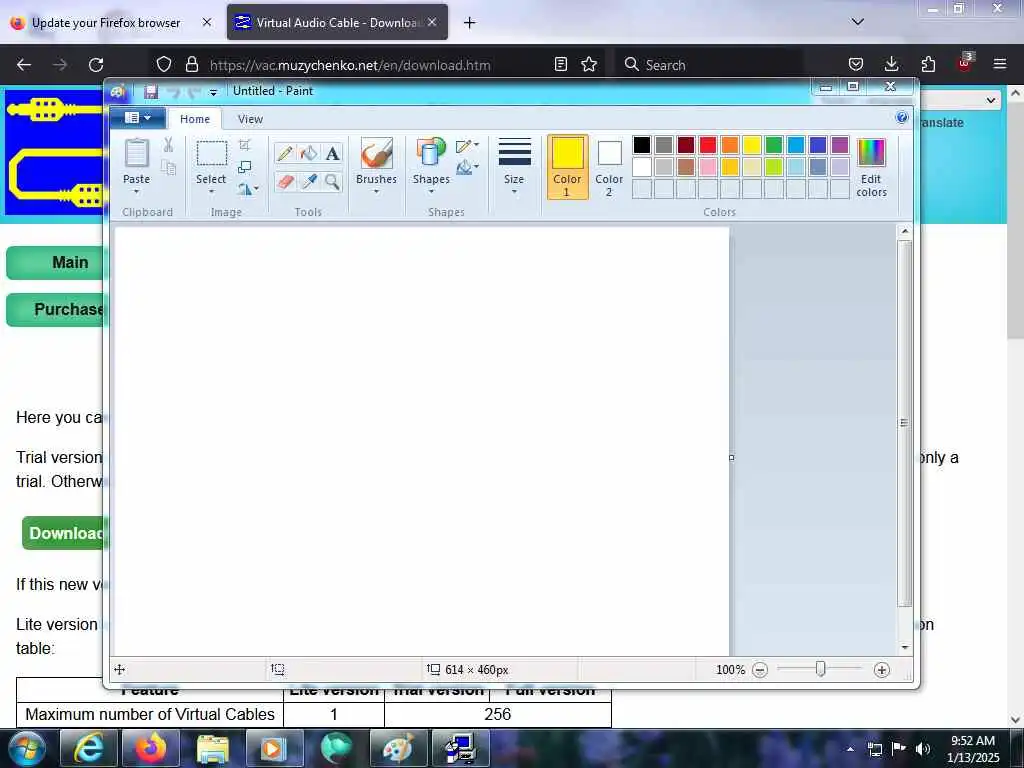Select the Pencil tool in Paint
1024x768 pixels.
click(x=285, y=153)
